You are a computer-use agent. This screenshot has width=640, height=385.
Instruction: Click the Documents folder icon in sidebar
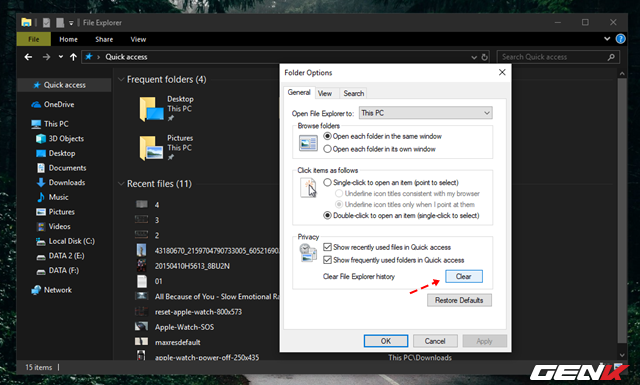[x=41, y=168]
